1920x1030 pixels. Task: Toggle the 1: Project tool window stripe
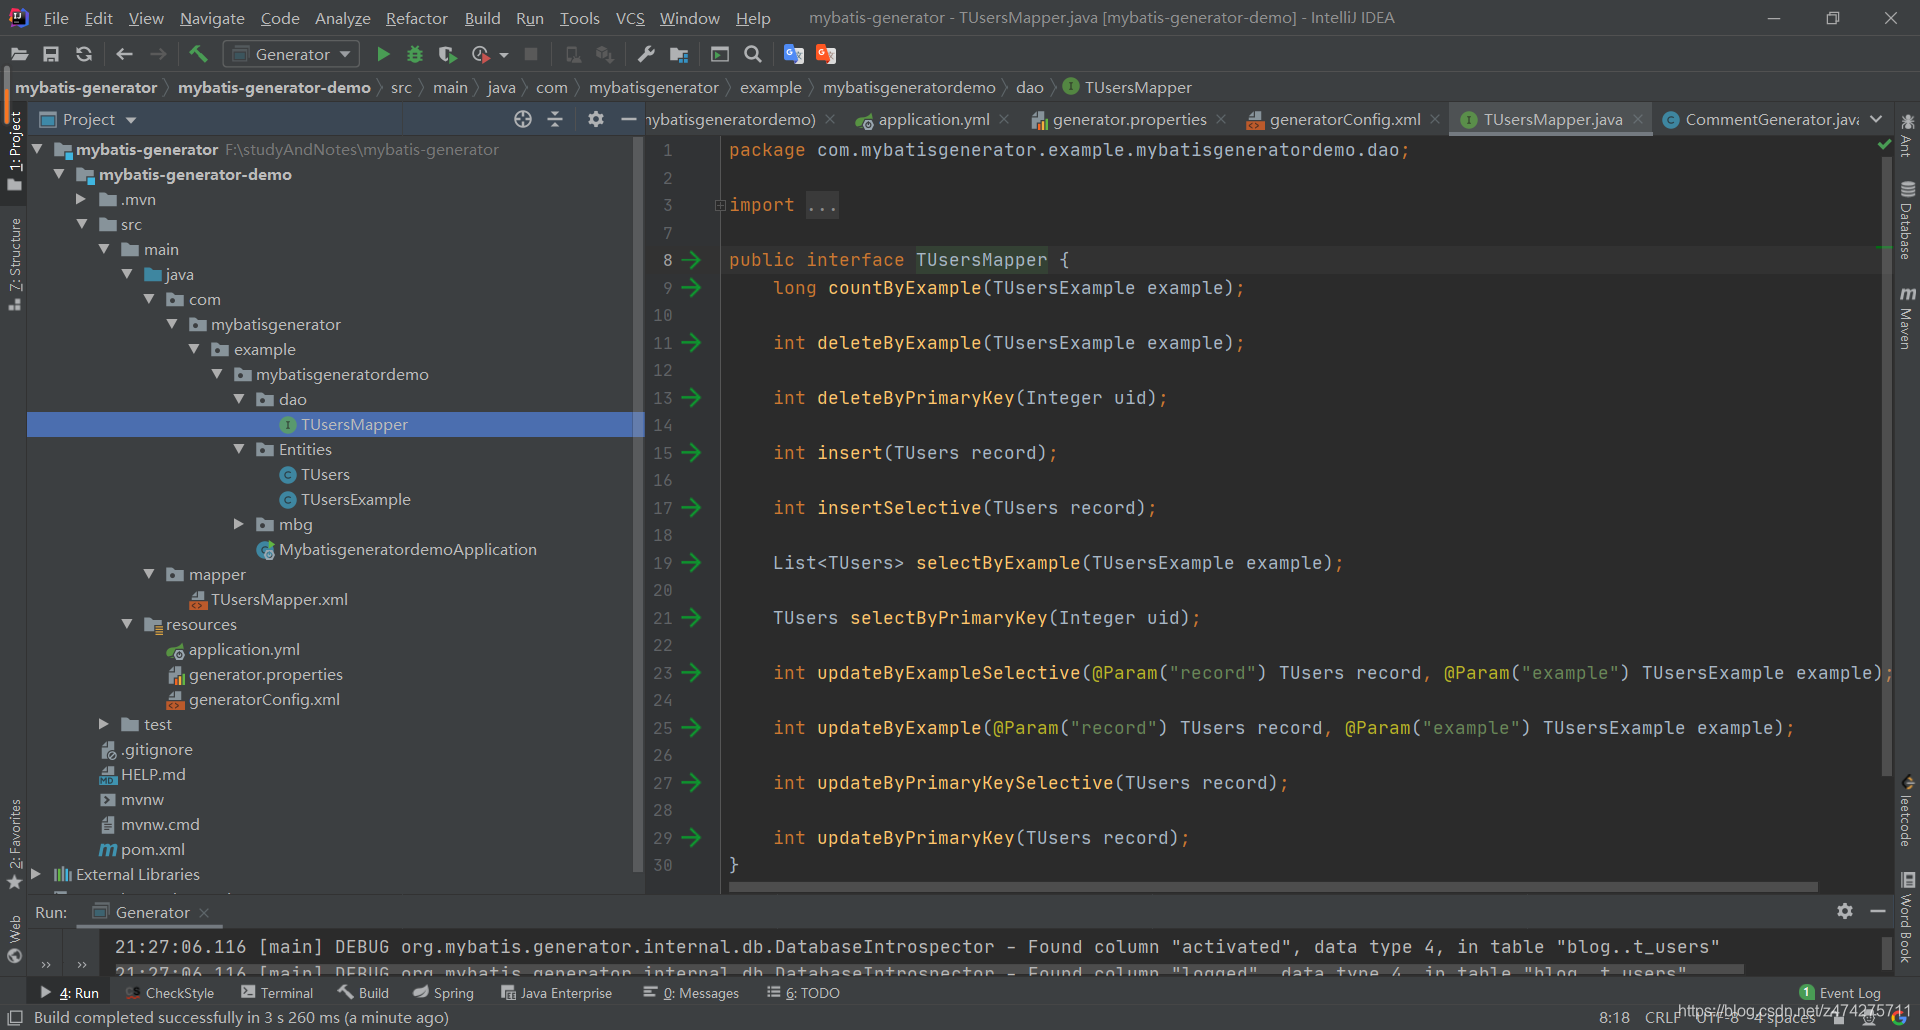pos(15,150)
